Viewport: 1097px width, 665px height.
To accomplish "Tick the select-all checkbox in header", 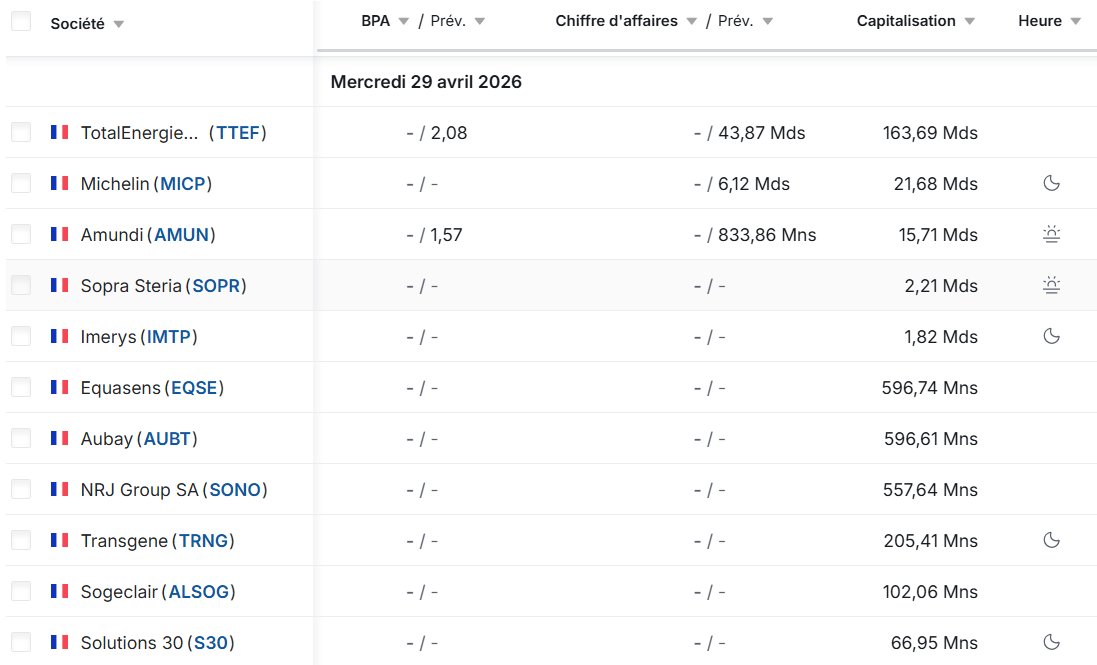I will (21, 21).
